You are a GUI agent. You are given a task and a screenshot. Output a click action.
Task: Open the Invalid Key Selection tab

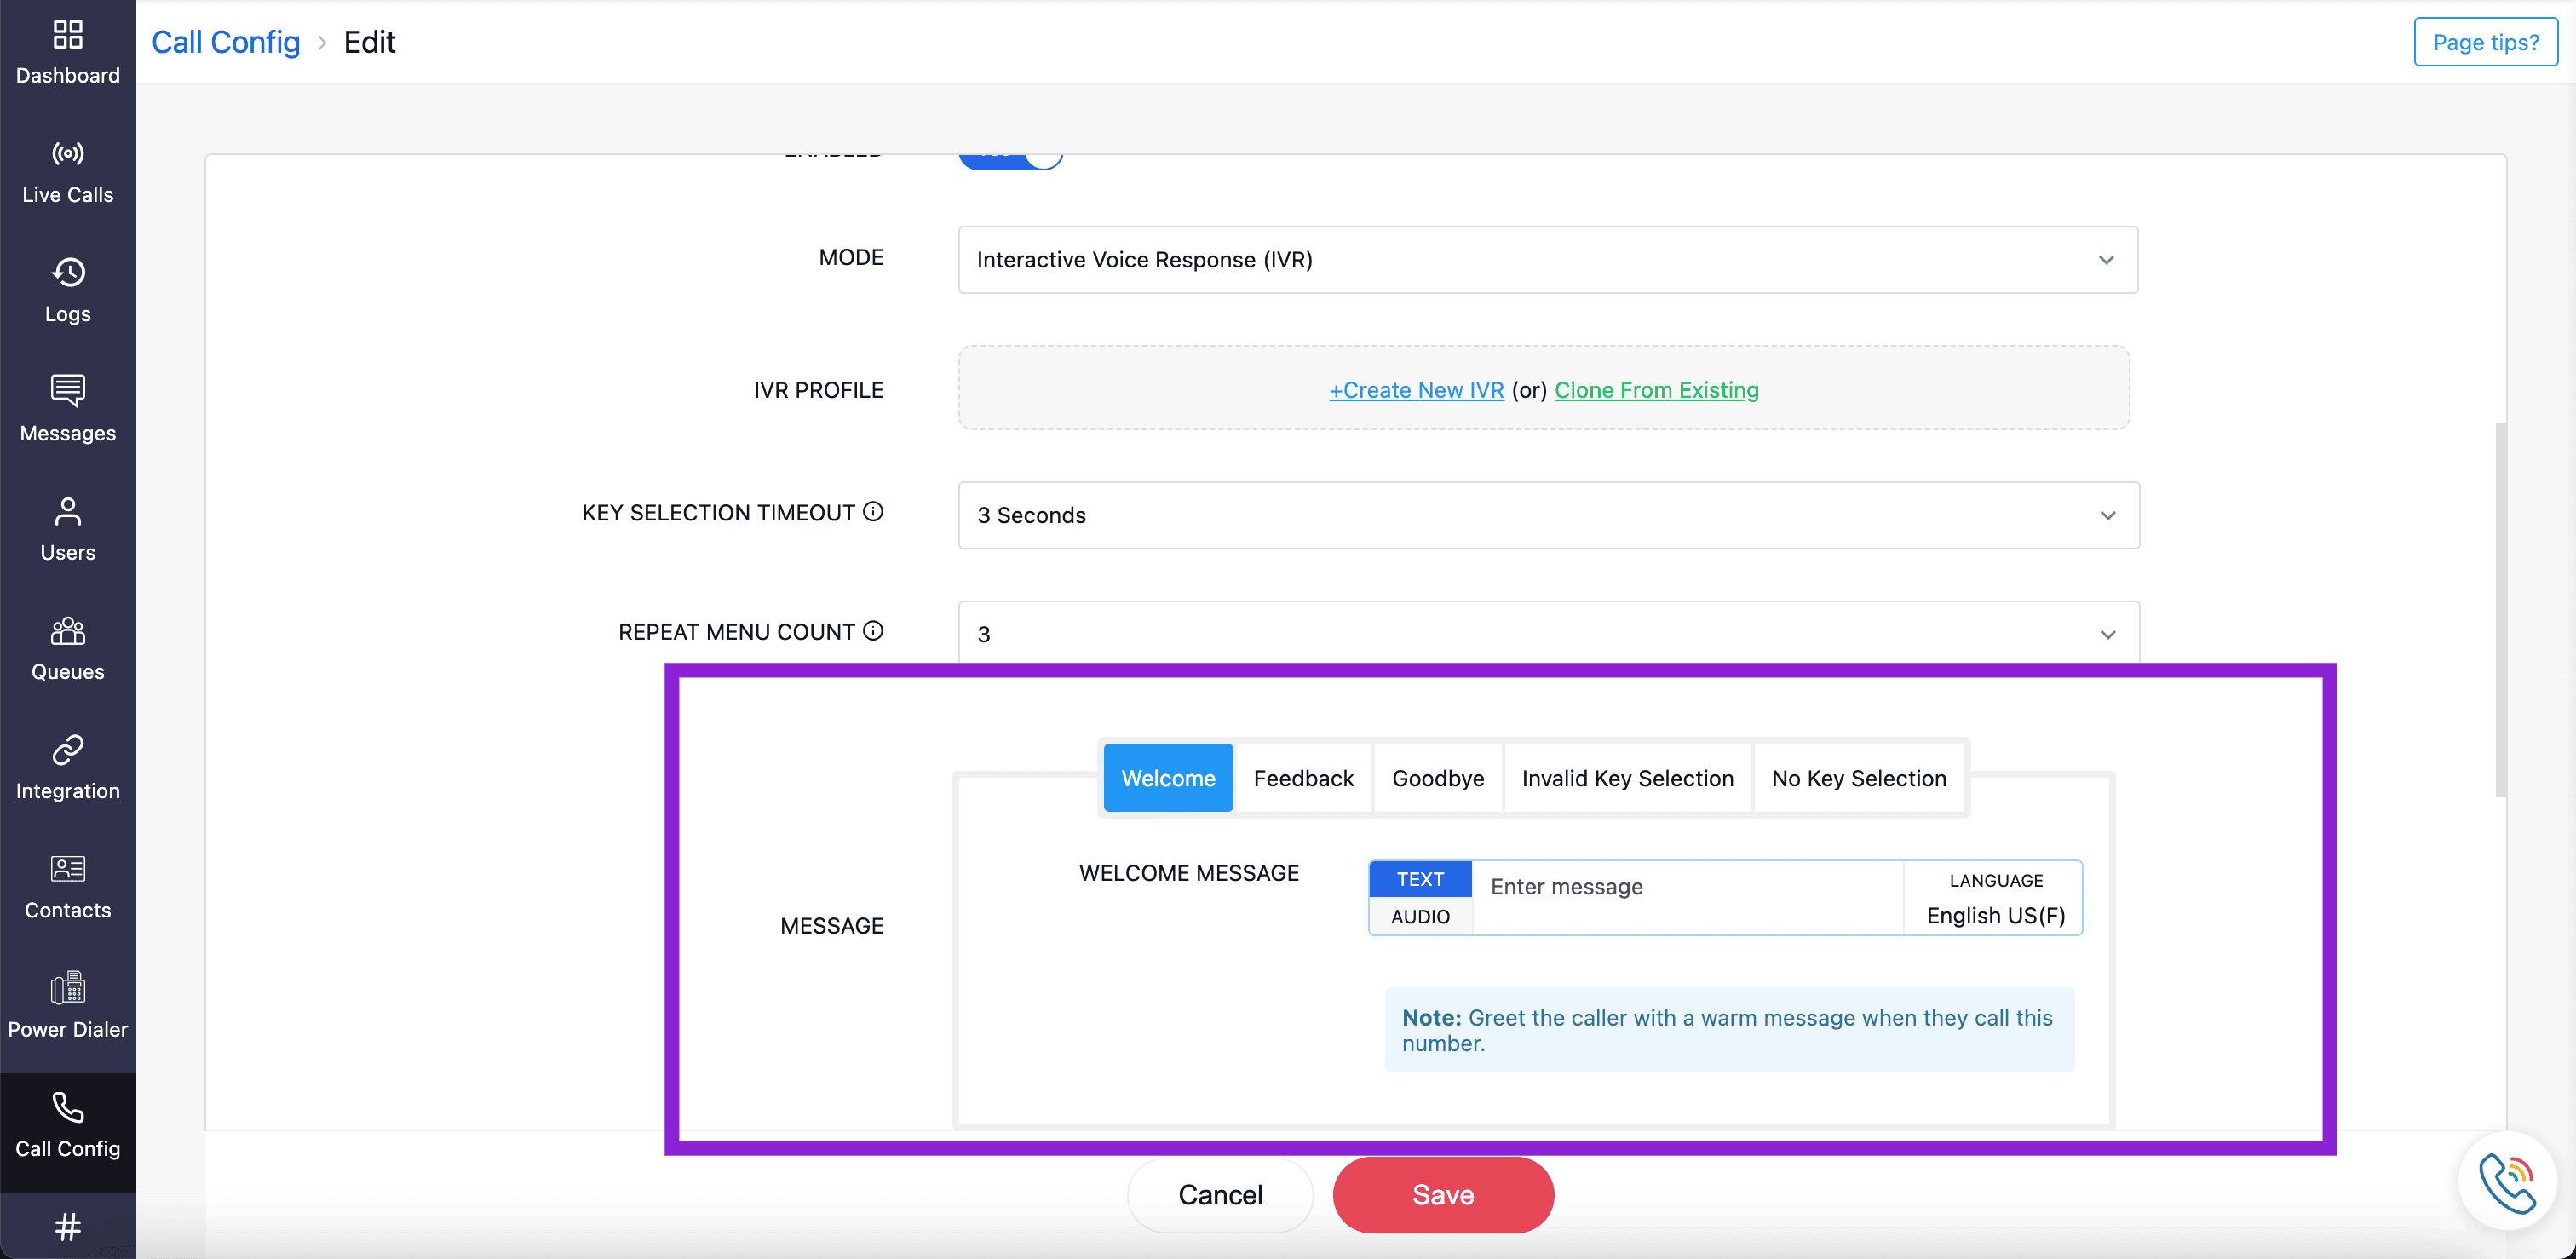coord(1626,778)
